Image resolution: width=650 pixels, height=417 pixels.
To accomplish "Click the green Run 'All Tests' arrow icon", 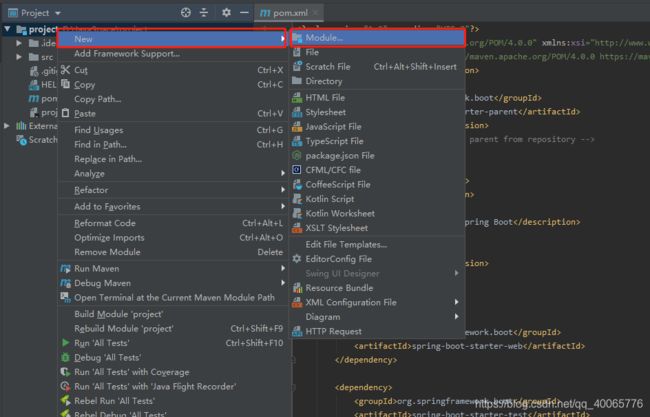I will 65,342.
